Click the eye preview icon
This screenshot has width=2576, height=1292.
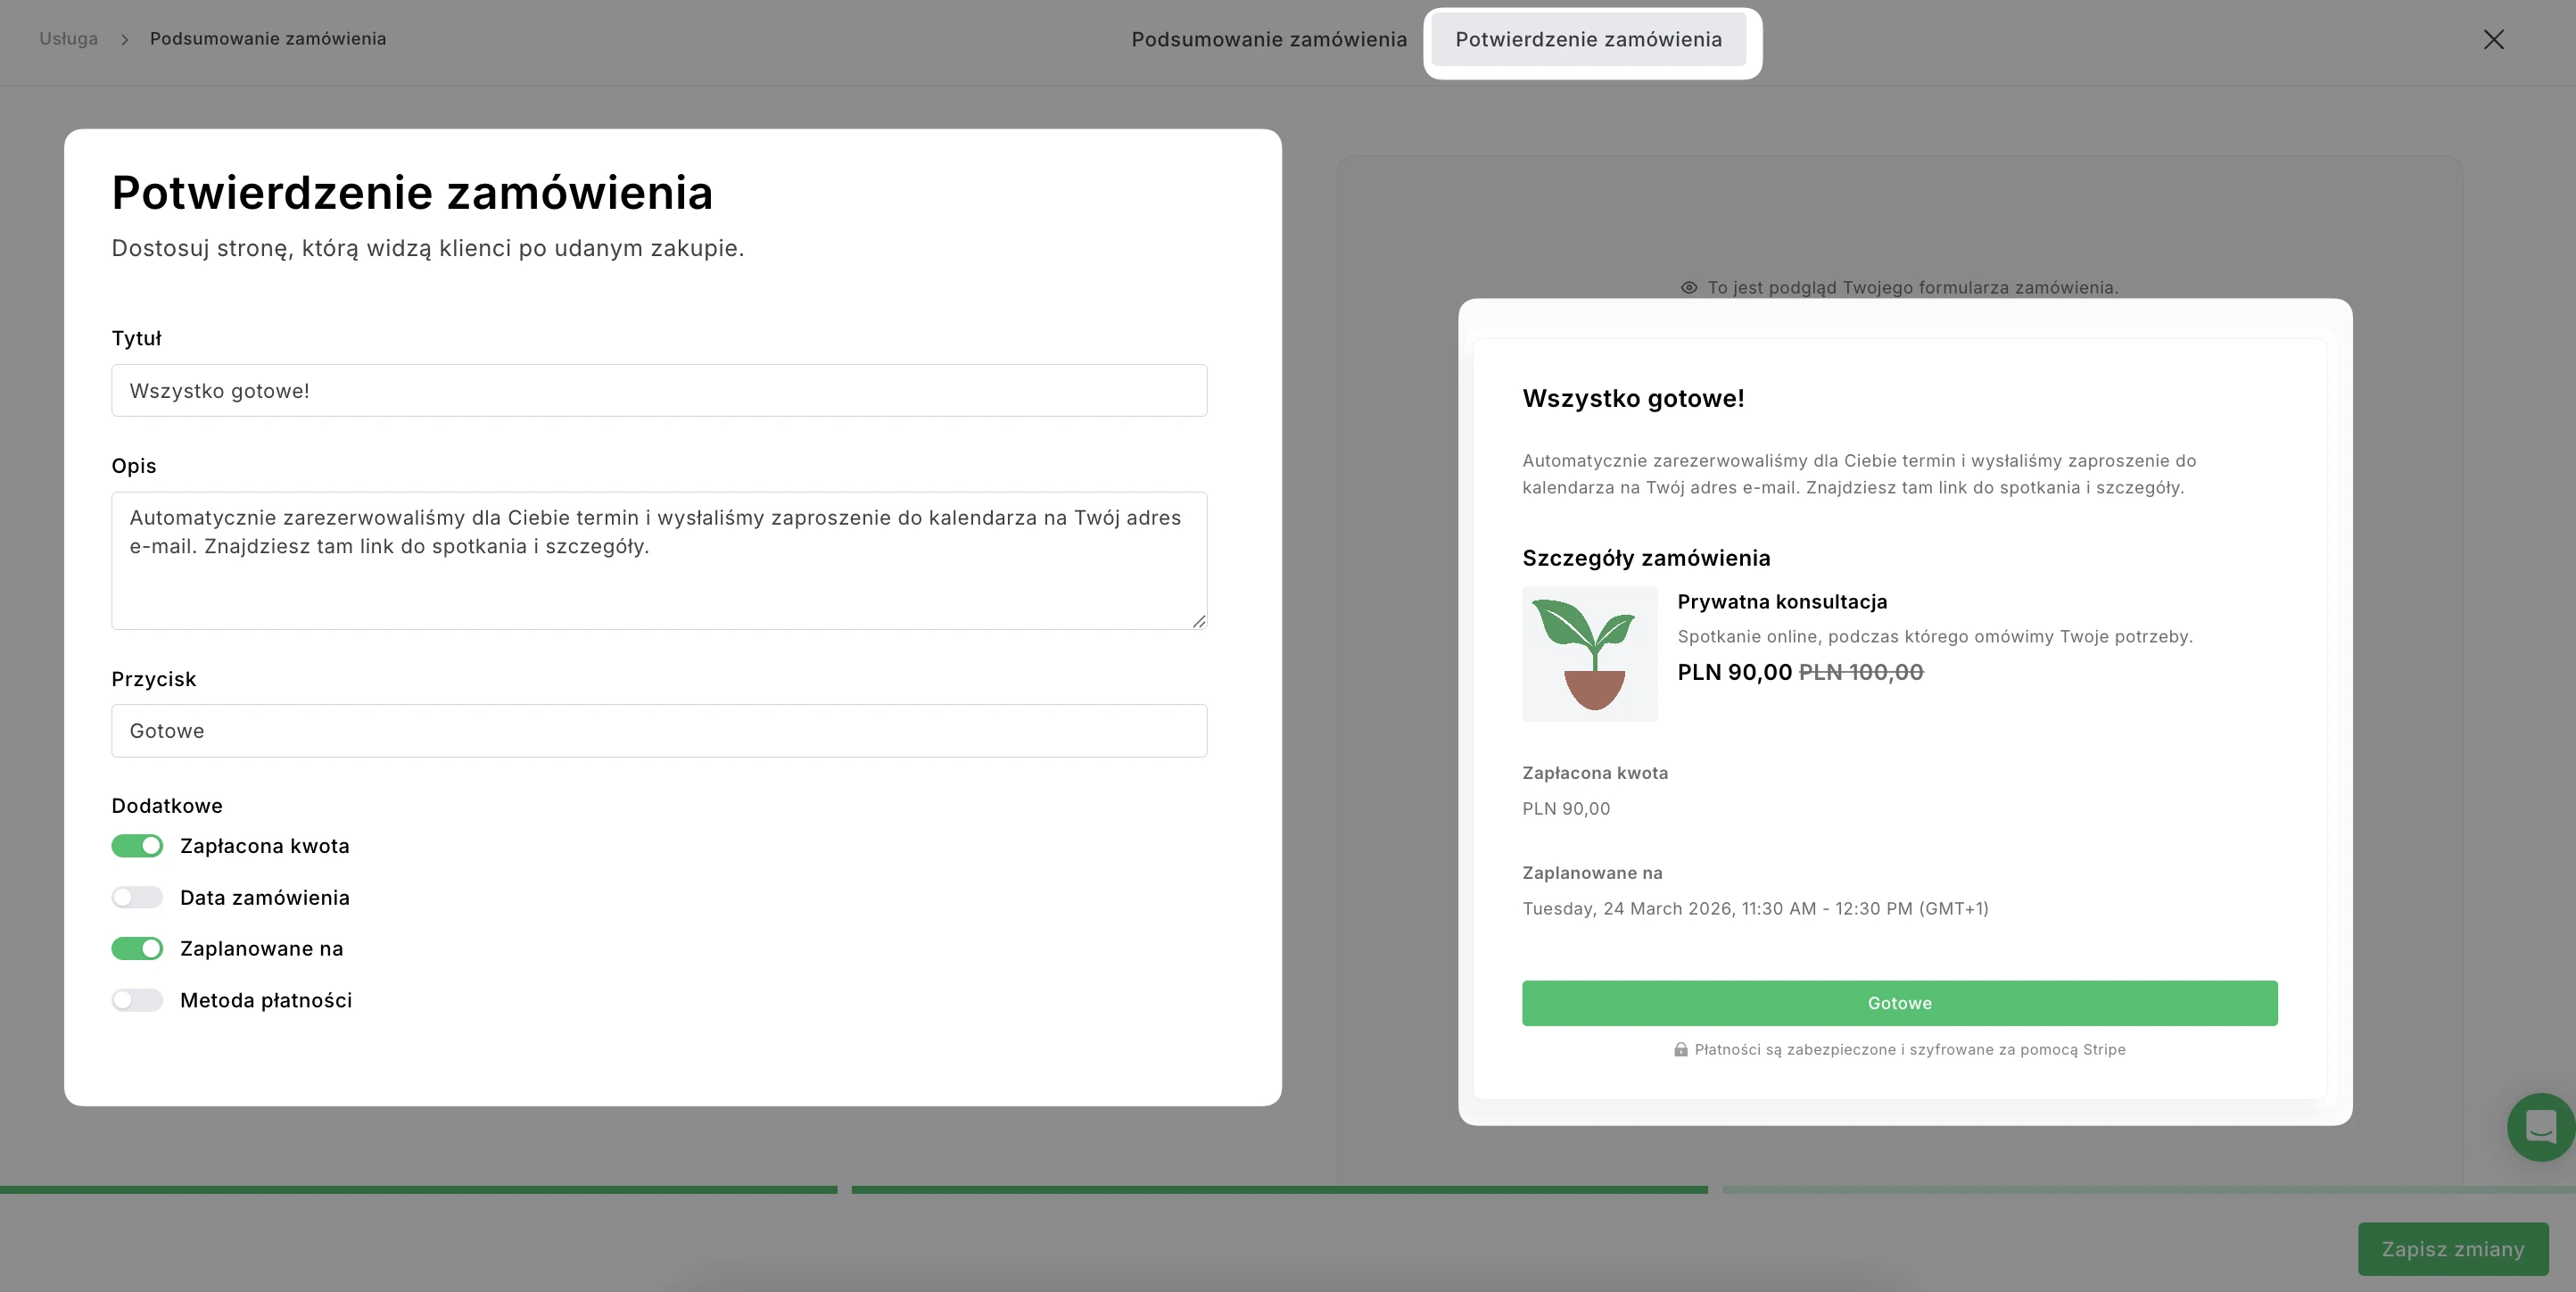pyautogui.click(x=1689, y=288)
